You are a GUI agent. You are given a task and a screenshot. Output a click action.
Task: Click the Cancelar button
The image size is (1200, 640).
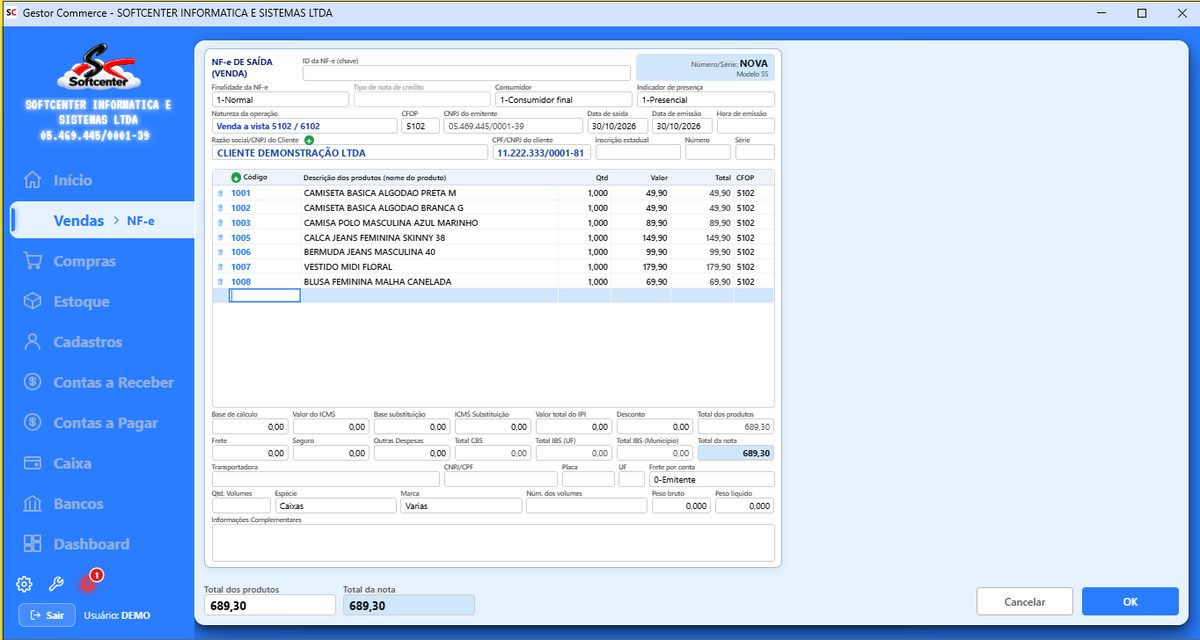pyautogui.click(x=1024, y=602)
